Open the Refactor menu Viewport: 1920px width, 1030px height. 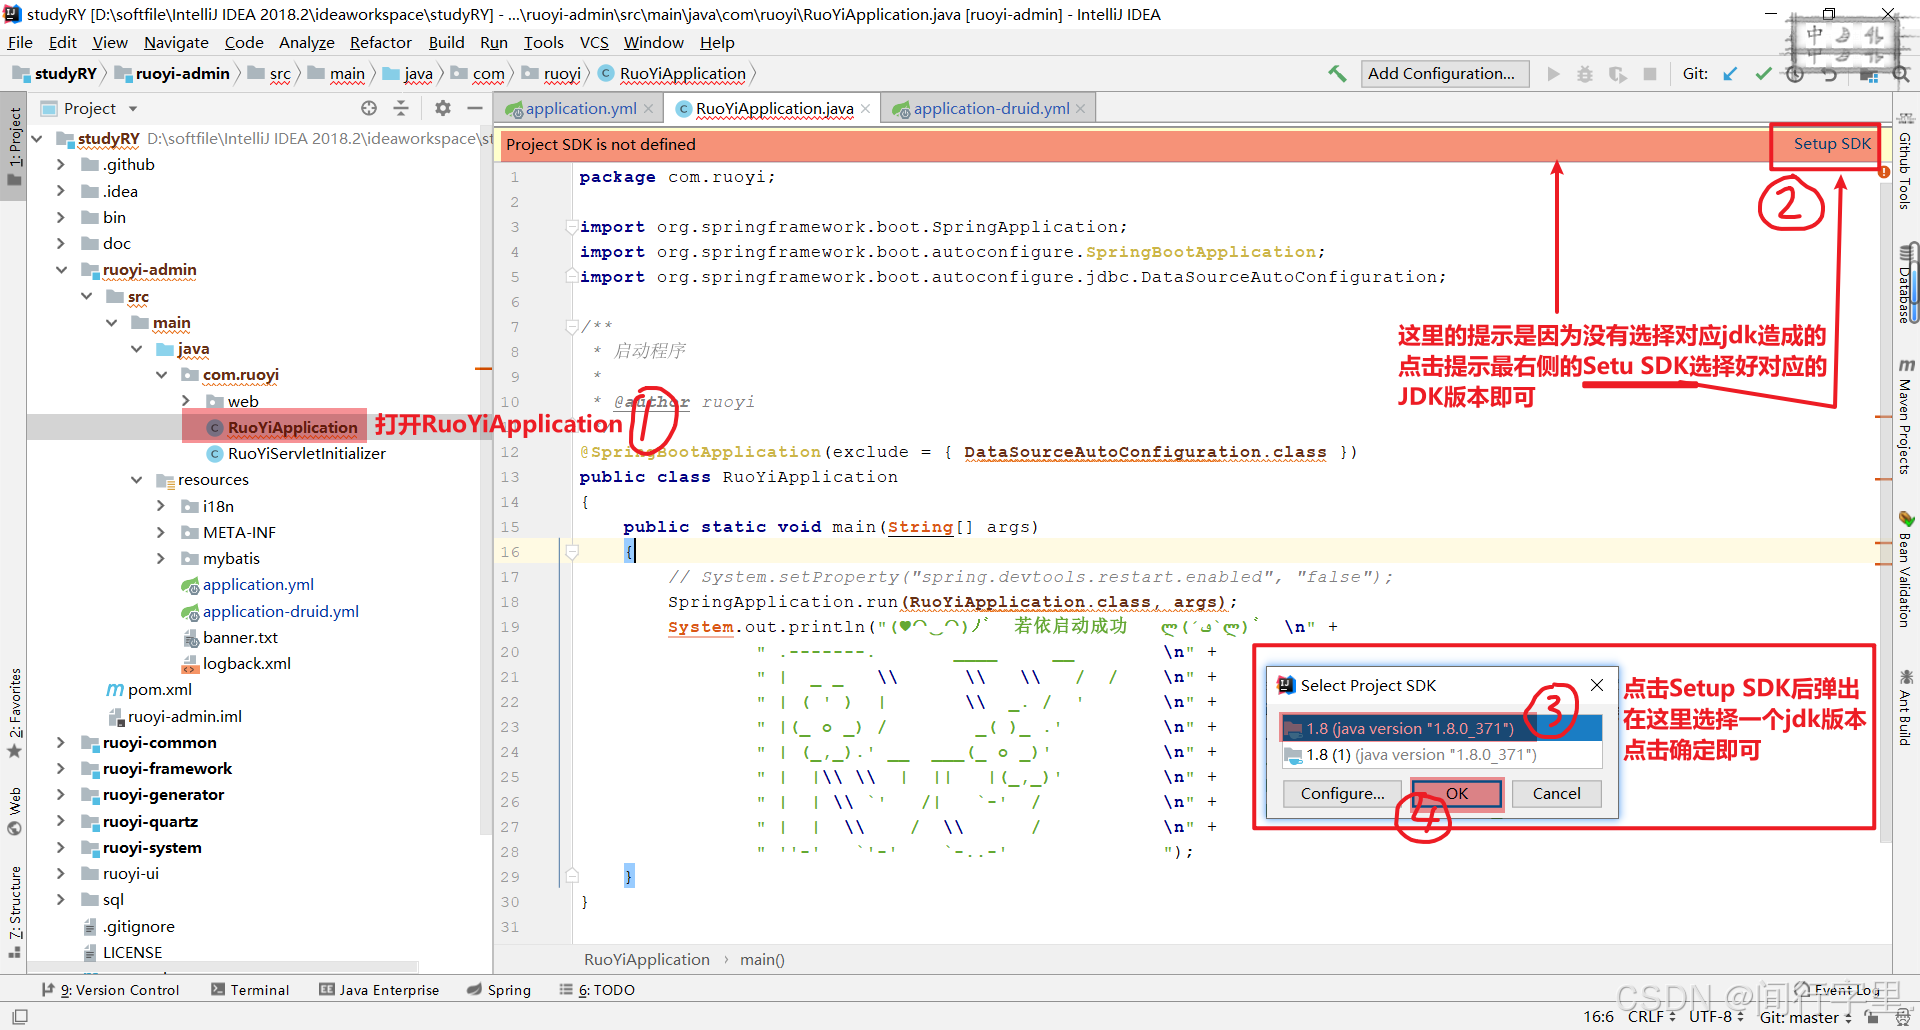(x=380, y=42)
